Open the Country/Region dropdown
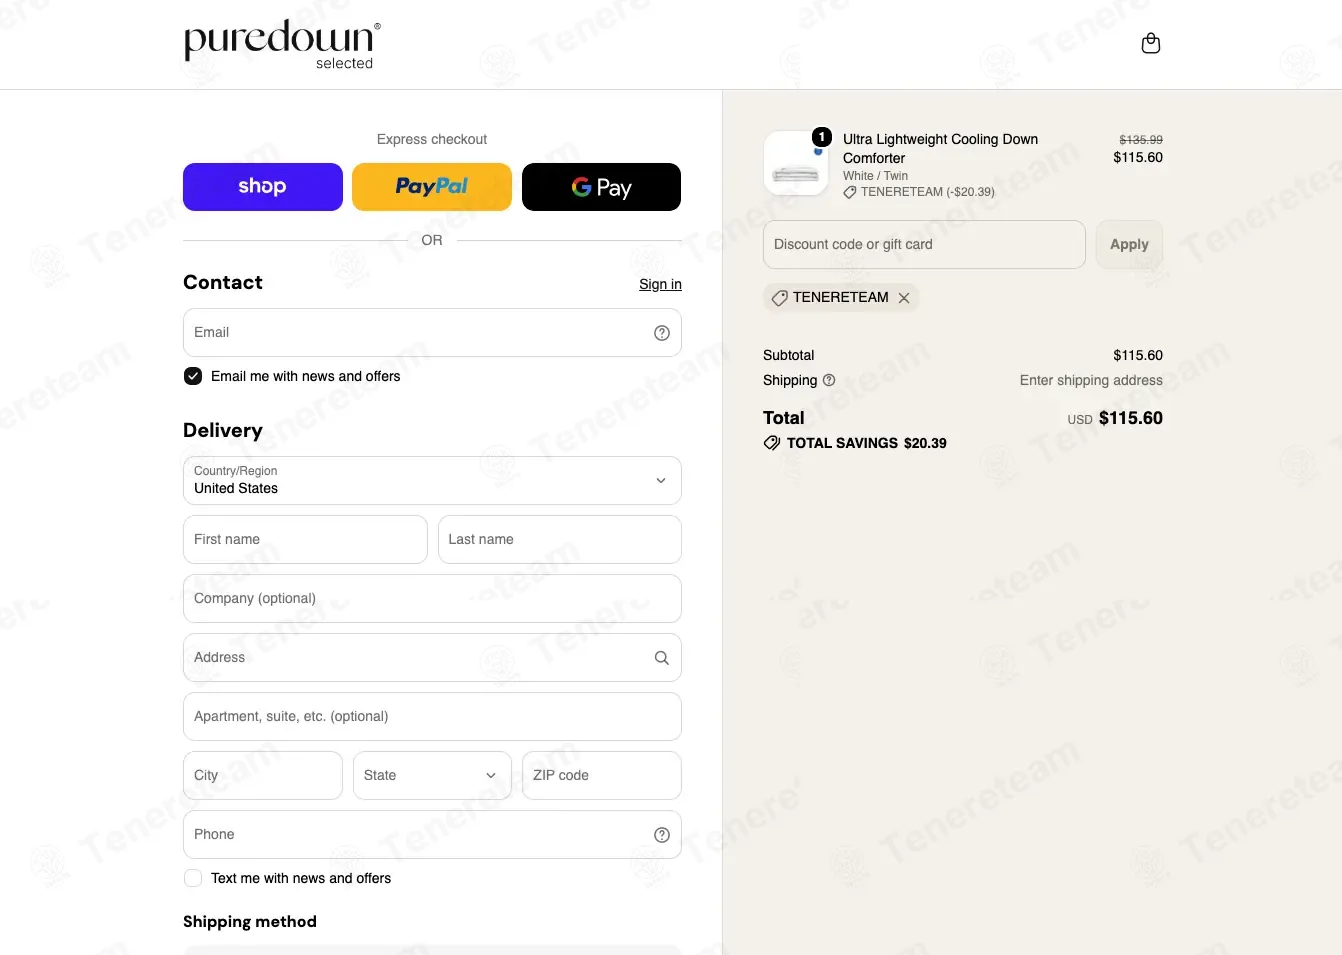 (432, 481)
